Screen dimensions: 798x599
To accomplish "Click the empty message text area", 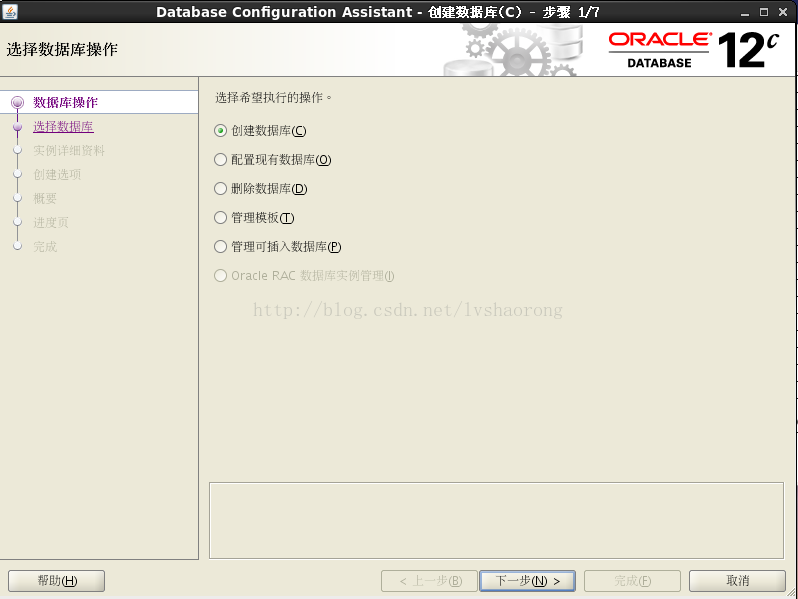I will (496, 521).
